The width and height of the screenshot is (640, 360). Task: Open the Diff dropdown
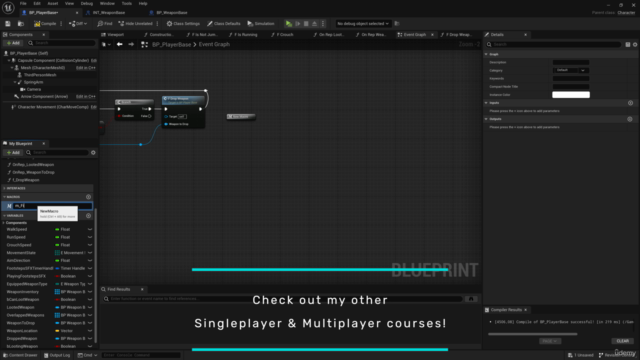tap(78, 24)
